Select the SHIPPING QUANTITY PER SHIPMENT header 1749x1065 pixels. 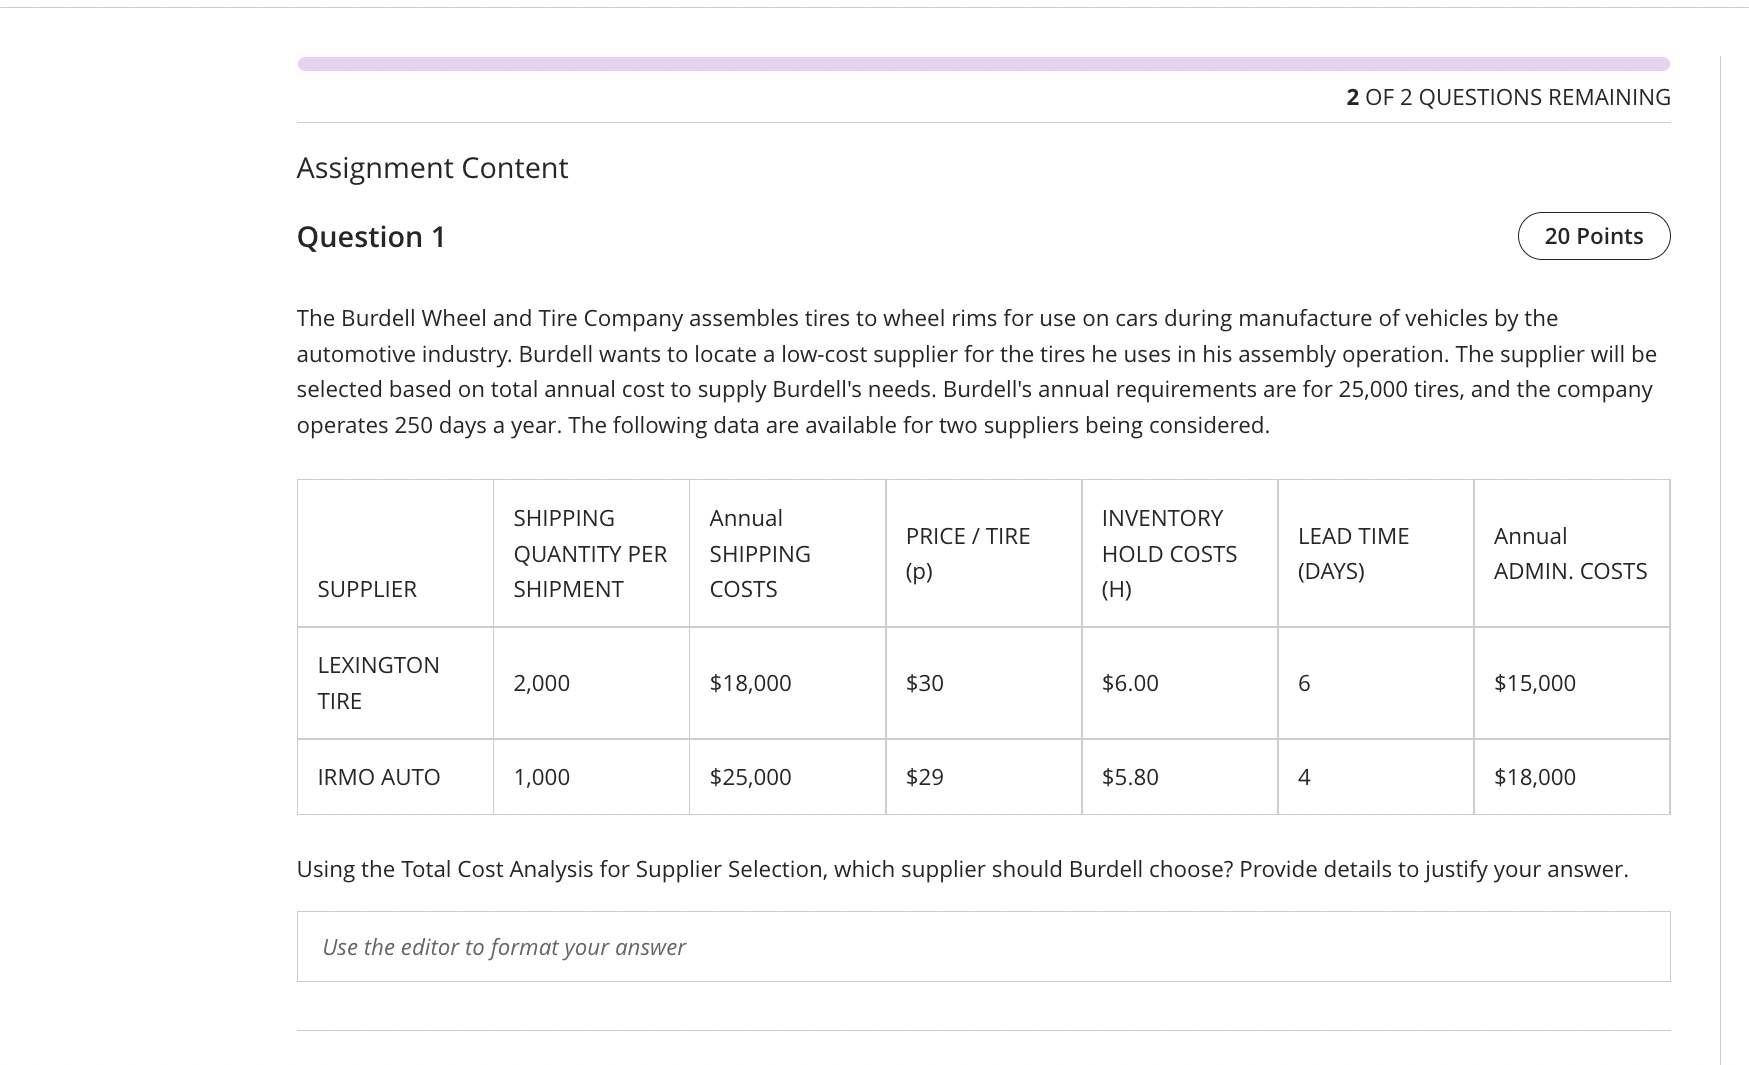[x=590, y=553]
